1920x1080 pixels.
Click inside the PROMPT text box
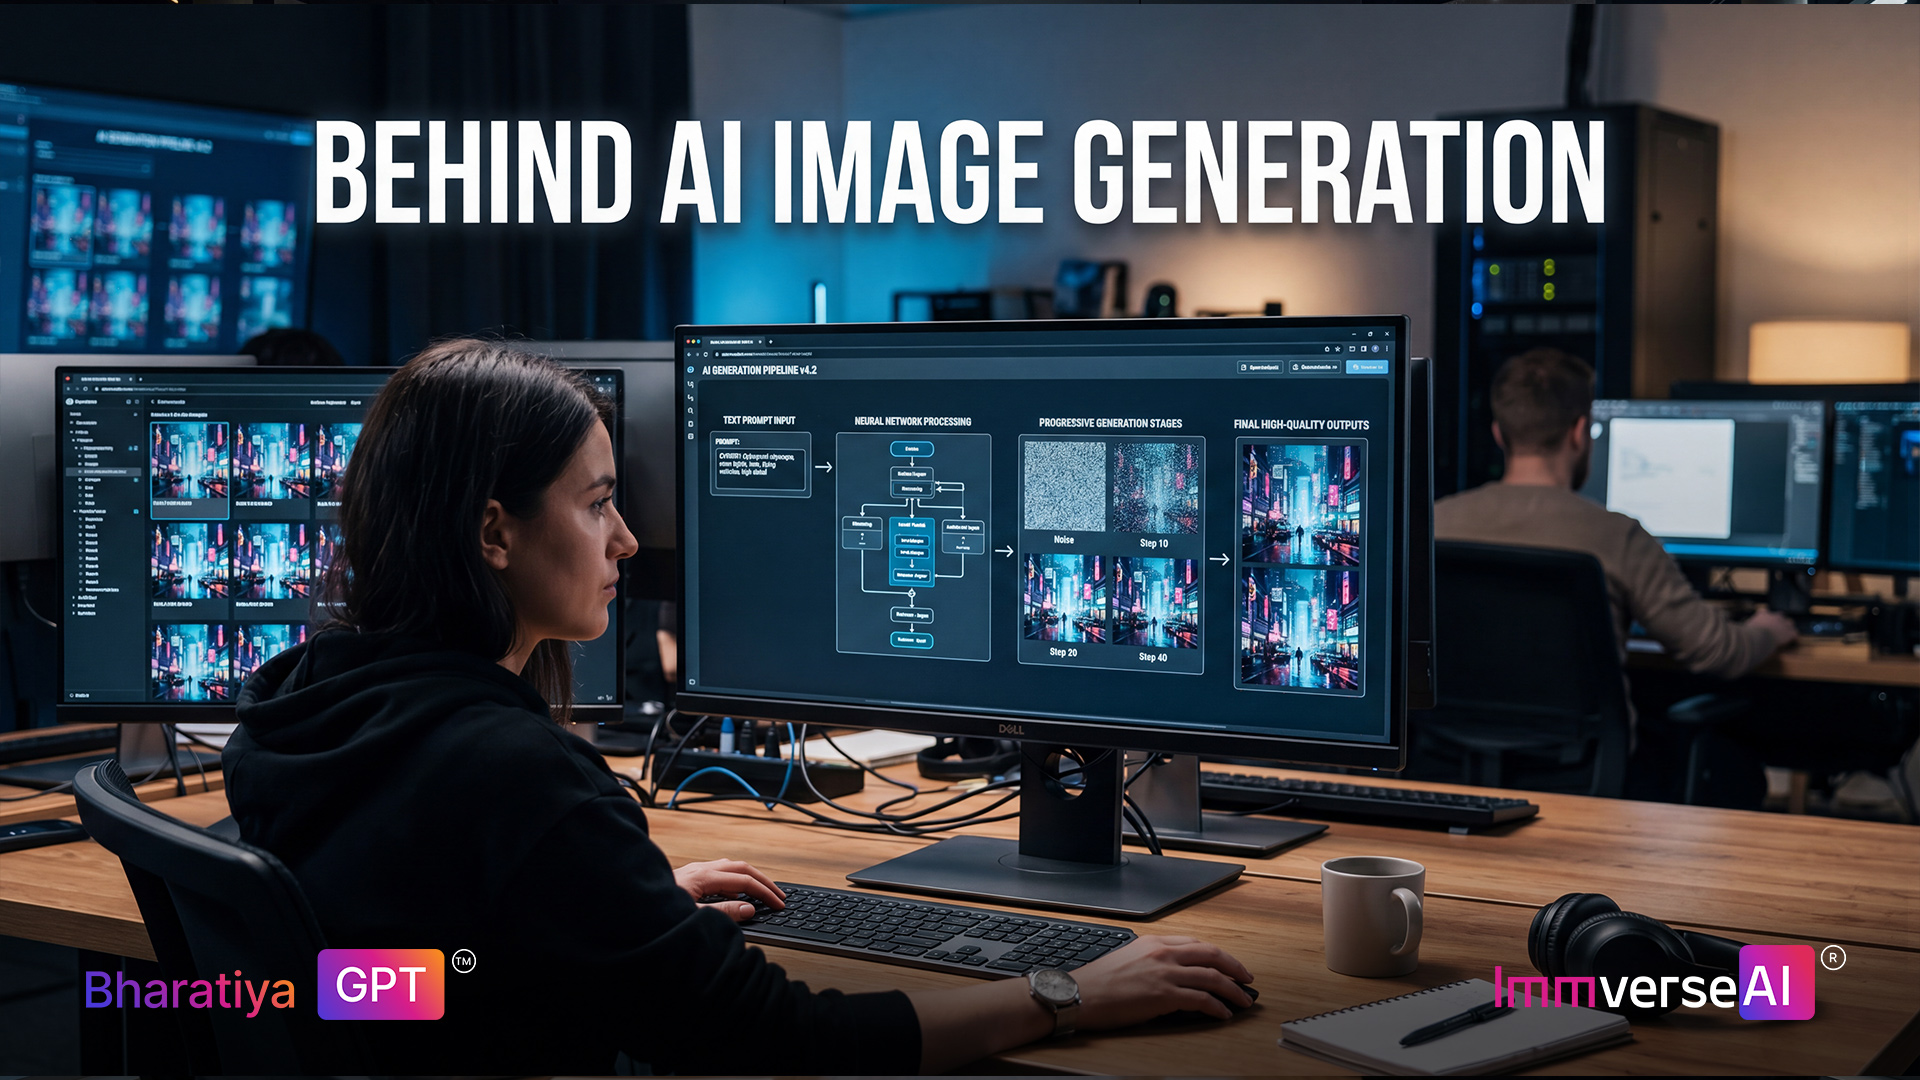[x=760, y=468]
